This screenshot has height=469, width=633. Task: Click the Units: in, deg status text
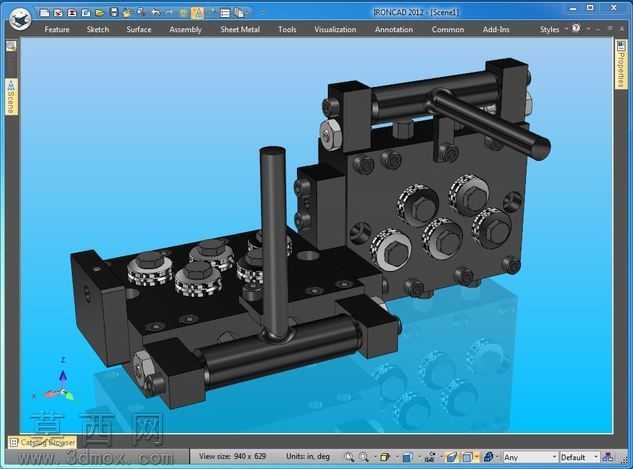(x=308, y=456)
